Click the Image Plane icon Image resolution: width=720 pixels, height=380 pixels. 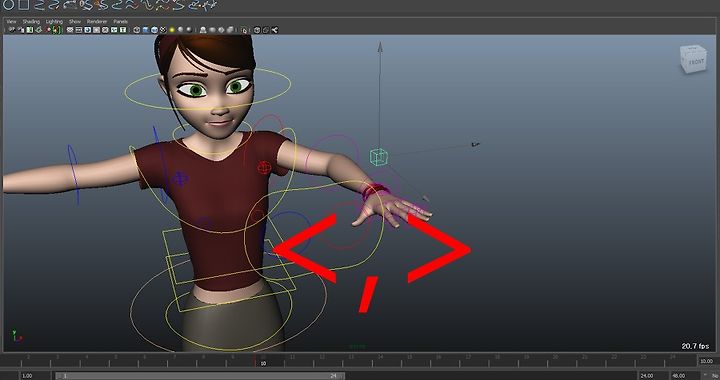coord(39,30)
